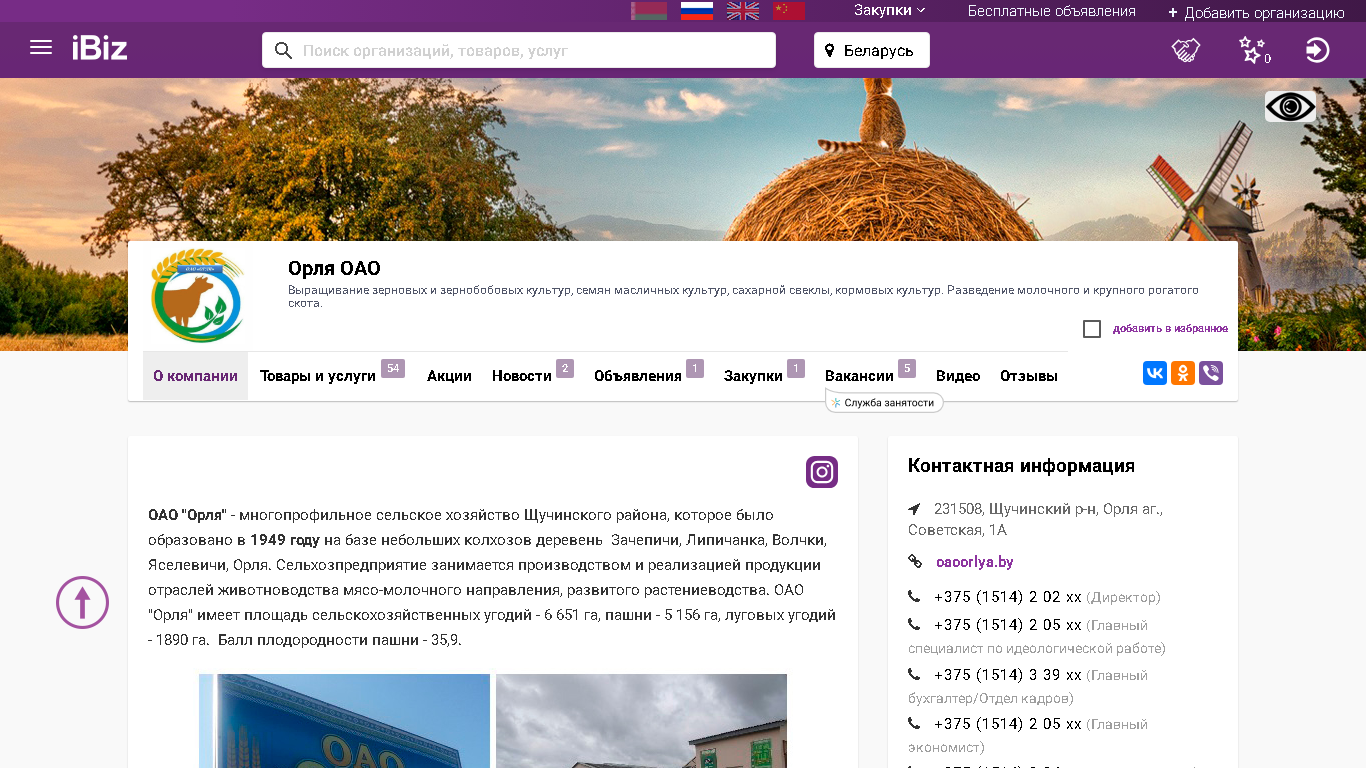The width and height of the screenshot is (1366, 768).
Task: Click the Orlya company logo
Action: tap(197, 296)
